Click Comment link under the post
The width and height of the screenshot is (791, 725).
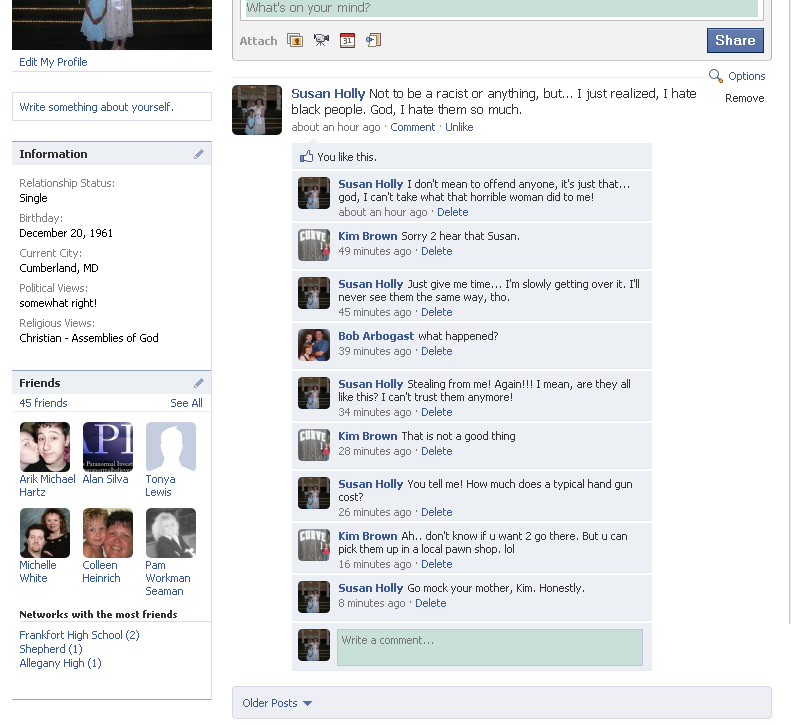coord(413,127)
